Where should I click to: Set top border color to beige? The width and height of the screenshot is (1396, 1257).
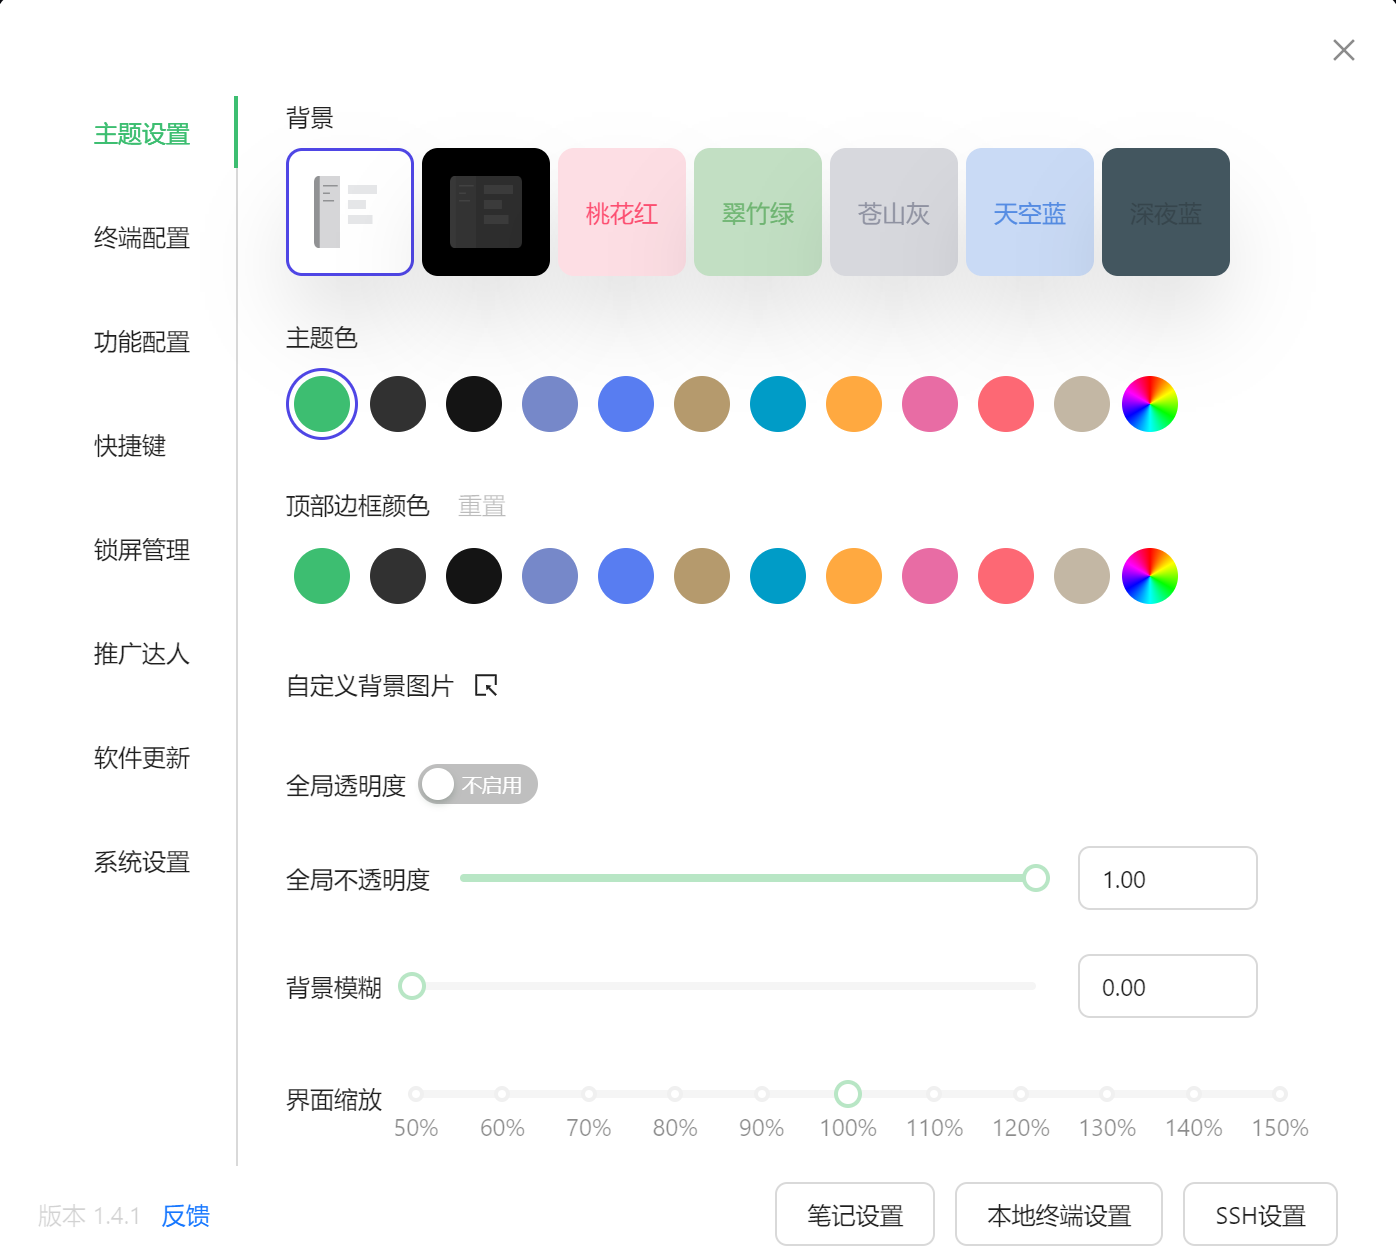coord(1082,576)
